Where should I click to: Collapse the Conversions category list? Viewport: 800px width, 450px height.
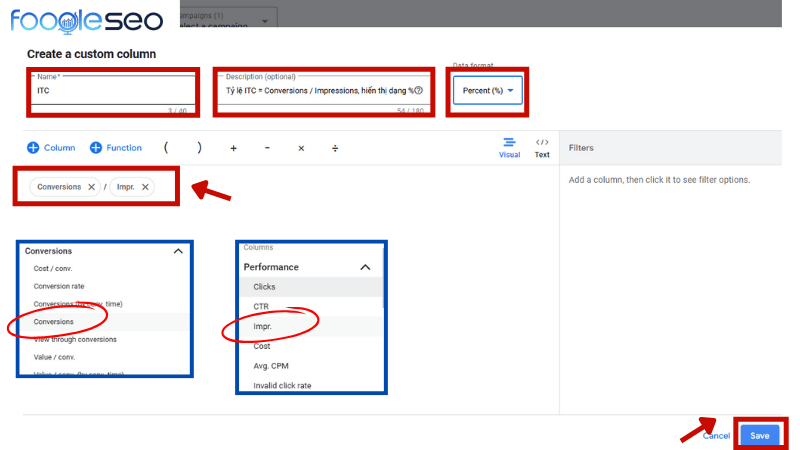pos(178,251)
